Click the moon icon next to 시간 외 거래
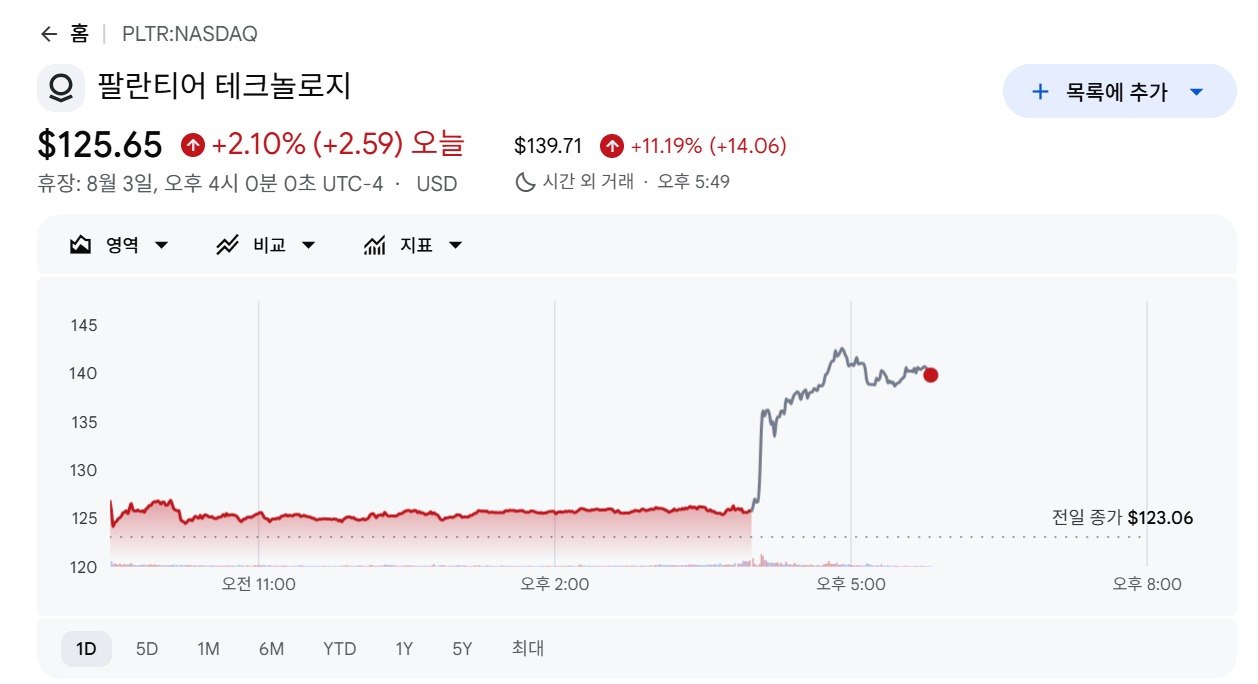 coord(525,182)
